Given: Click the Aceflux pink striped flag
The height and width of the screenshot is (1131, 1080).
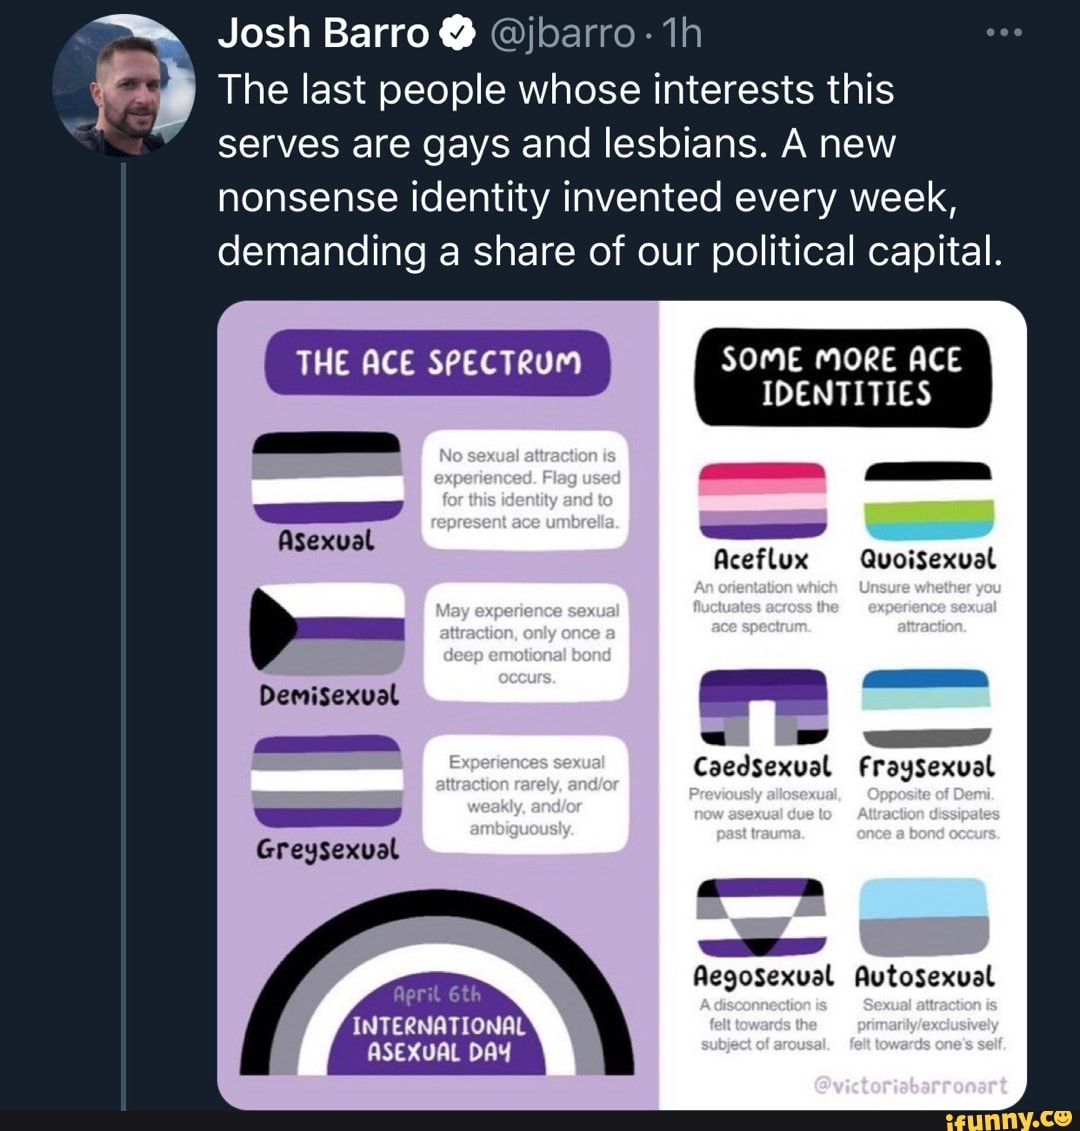Looking at the screenshot, I should point(762,500).
